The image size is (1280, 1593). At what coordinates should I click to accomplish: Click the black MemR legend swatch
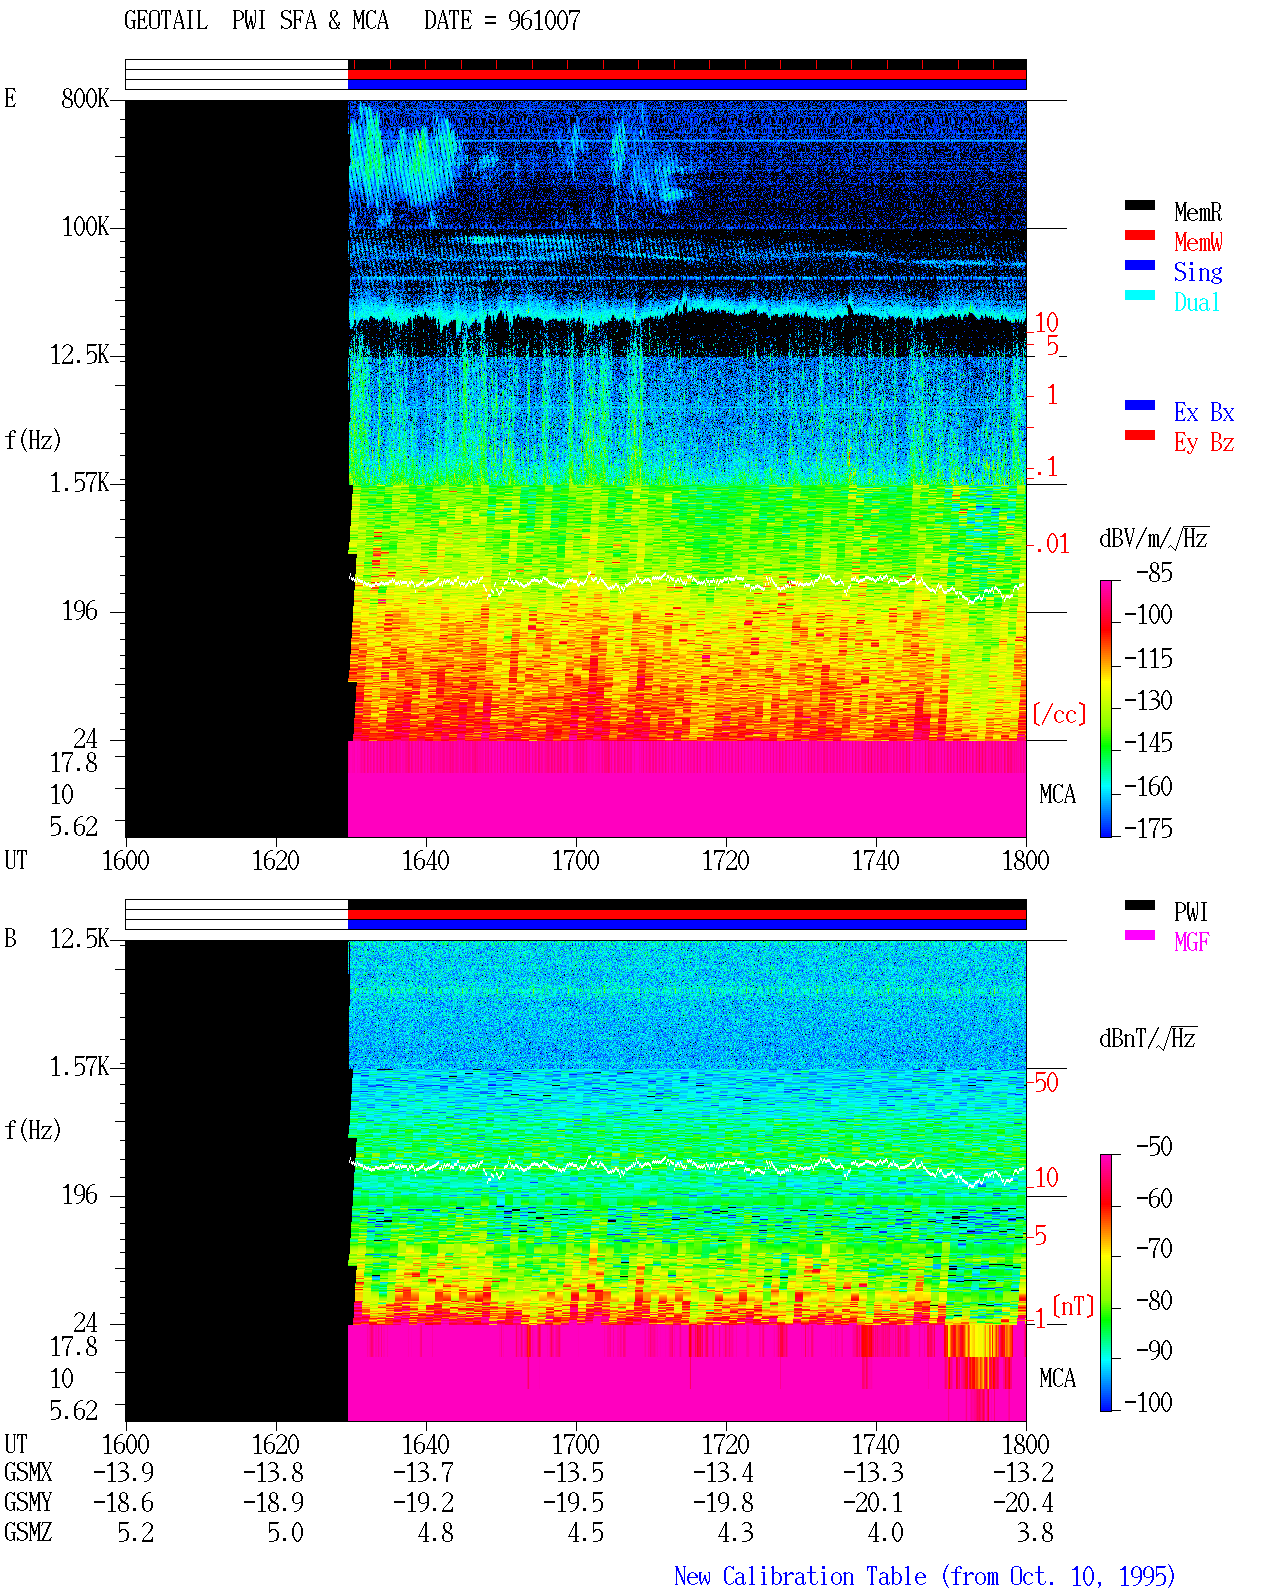point(1140,205)
